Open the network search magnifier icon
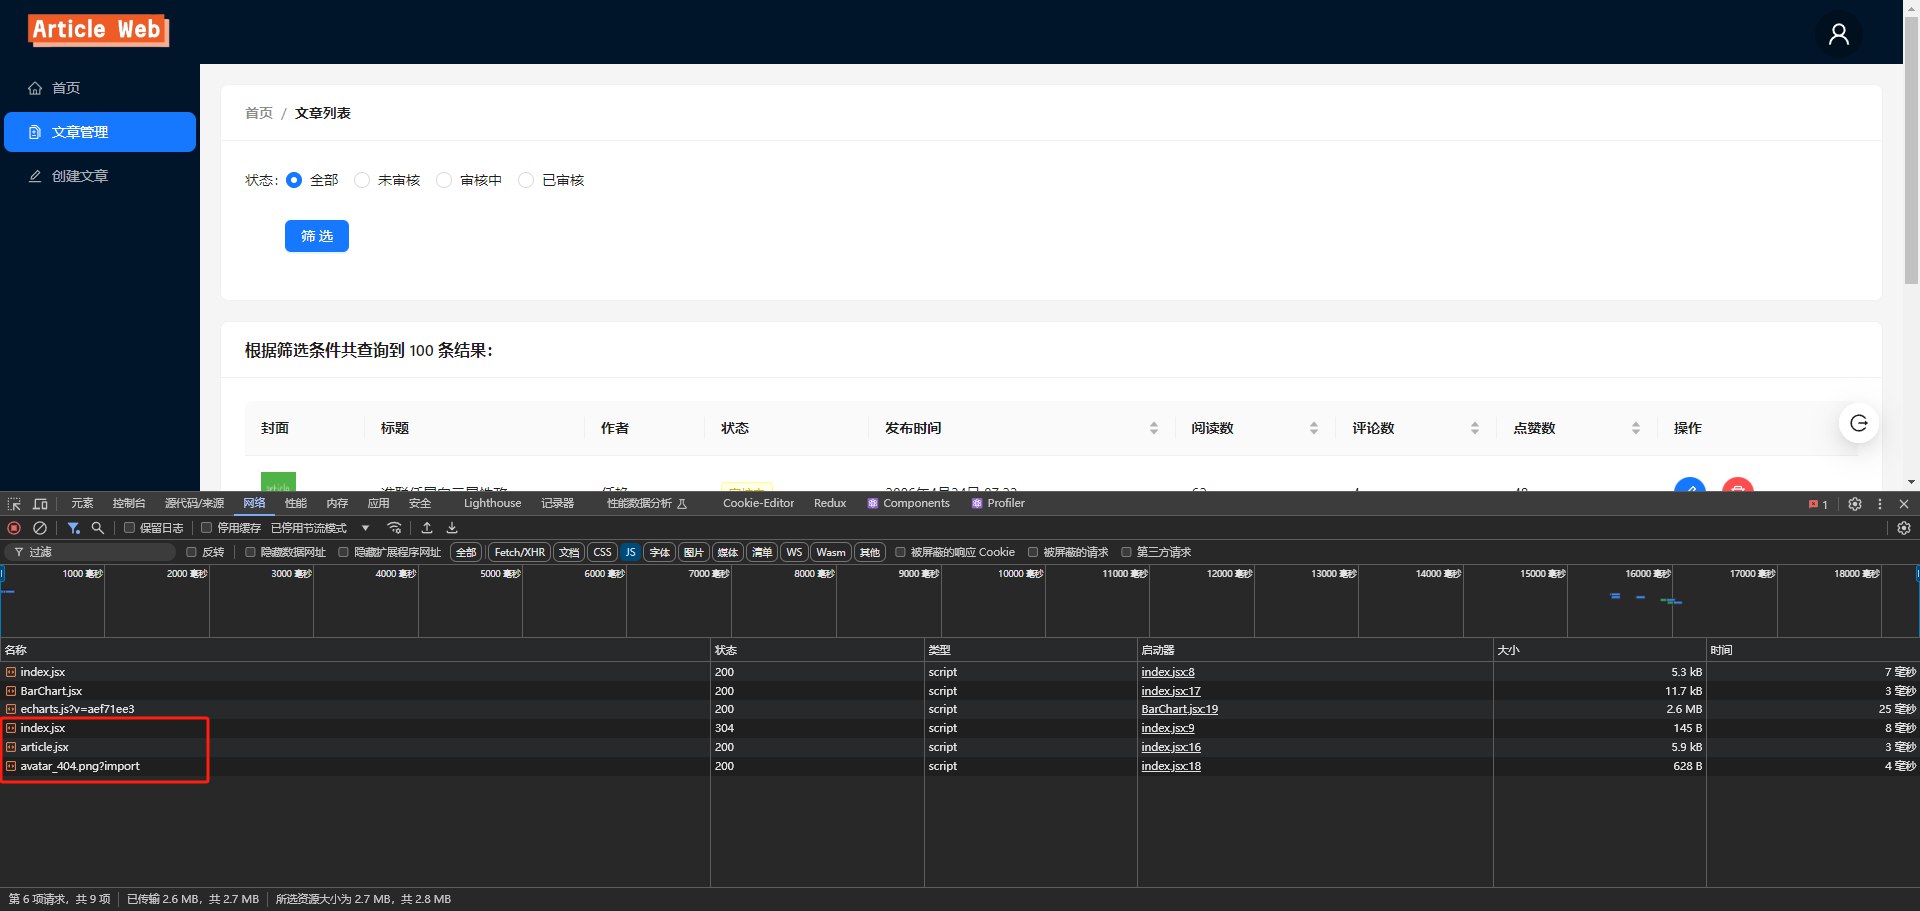Viewport: 1920px width, 911px height. click(98, 528)
